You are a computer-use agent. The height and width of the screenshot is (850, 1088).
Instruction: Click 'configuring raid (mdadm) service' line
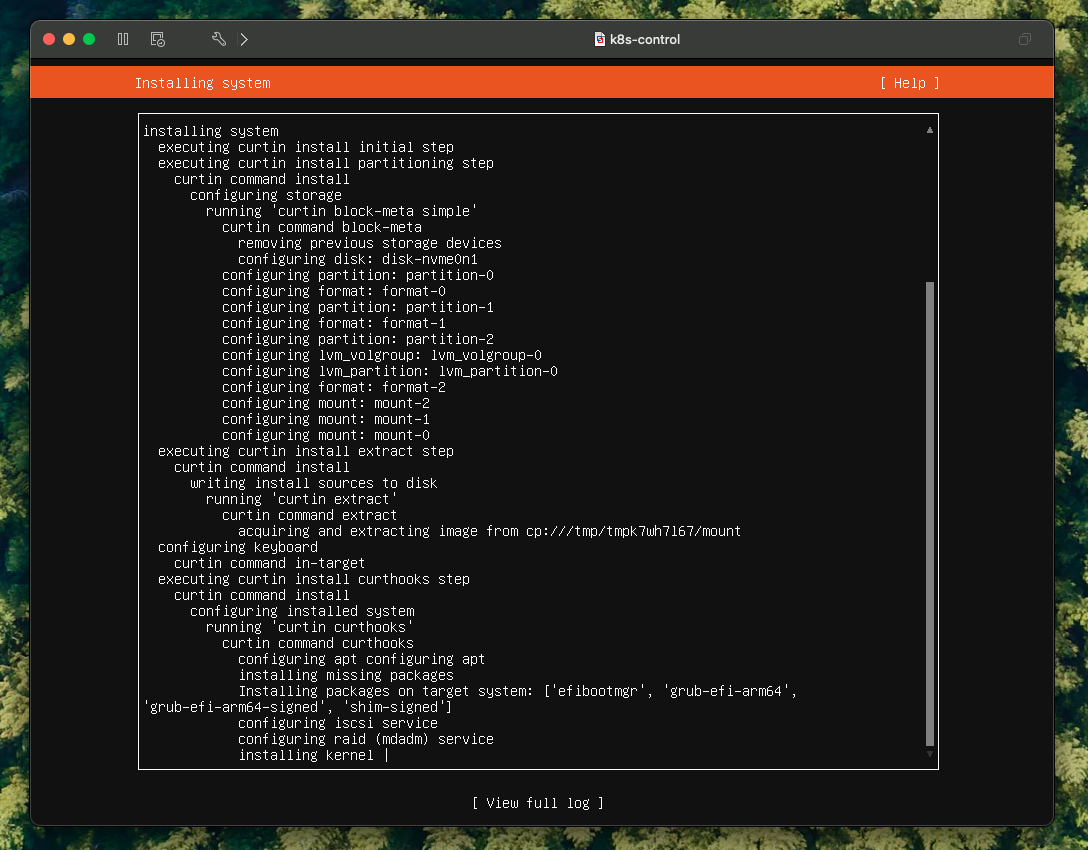coord(365,739)
